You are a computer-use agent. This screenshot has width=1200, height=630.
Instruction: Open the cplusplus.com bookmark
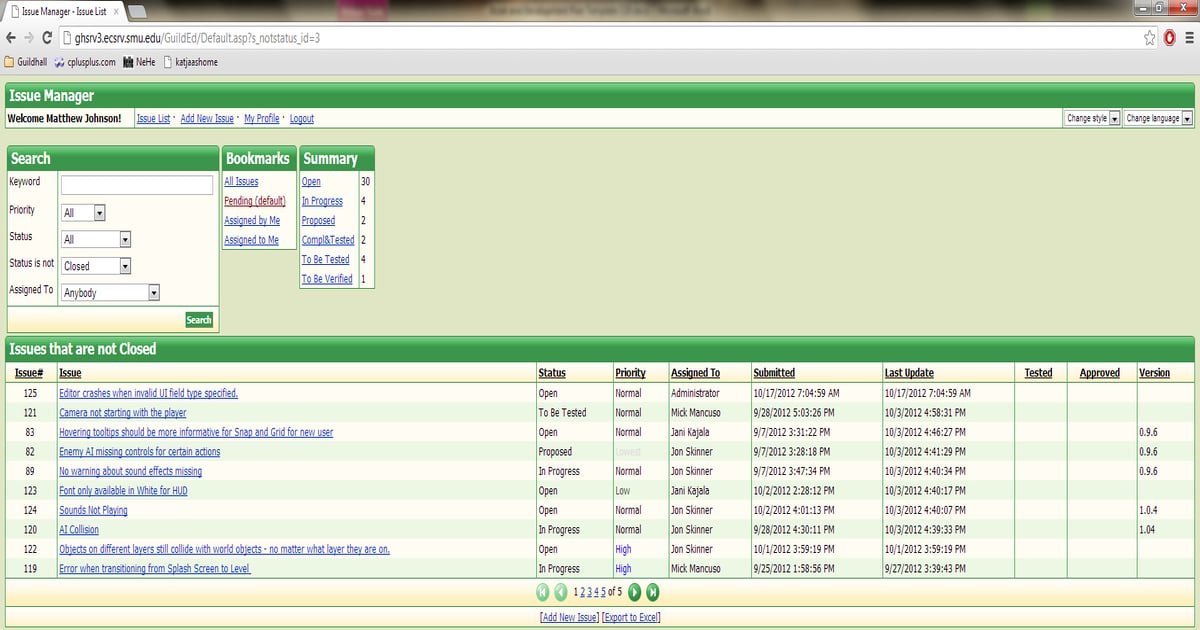click(x=85, y=62)
